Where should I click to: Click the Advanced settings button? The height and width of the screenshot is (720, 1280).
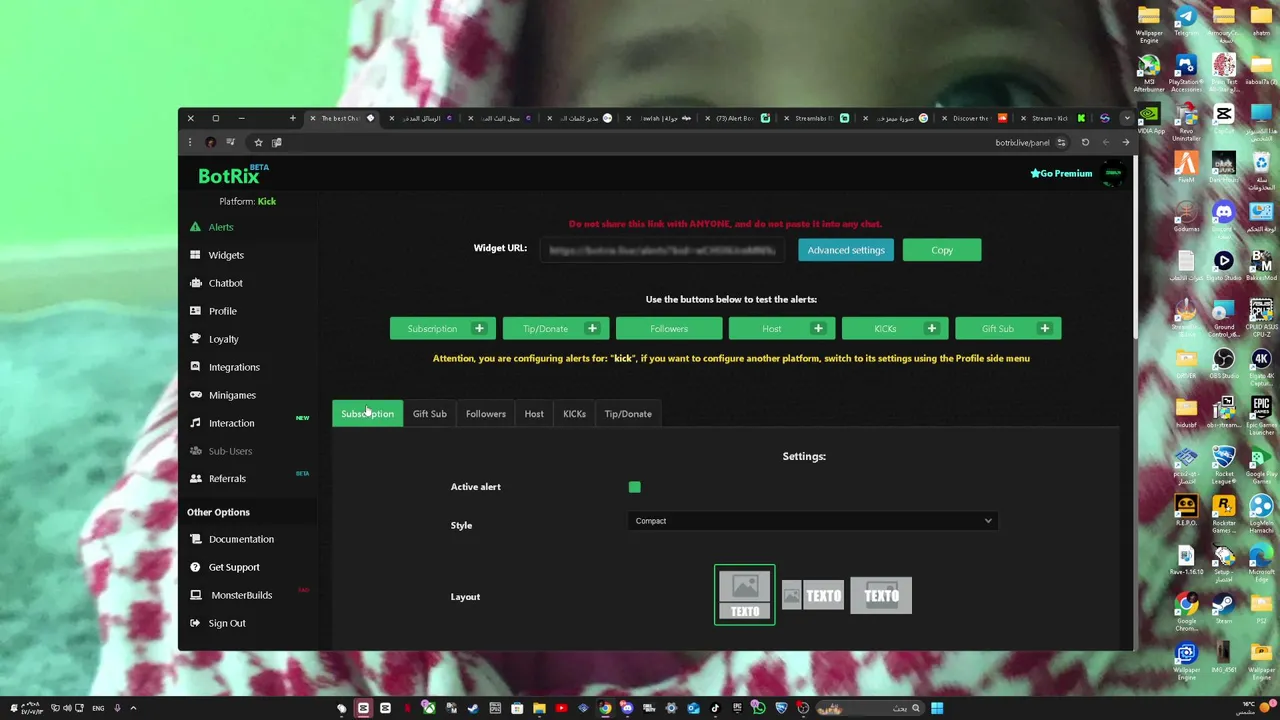point(846,250)
